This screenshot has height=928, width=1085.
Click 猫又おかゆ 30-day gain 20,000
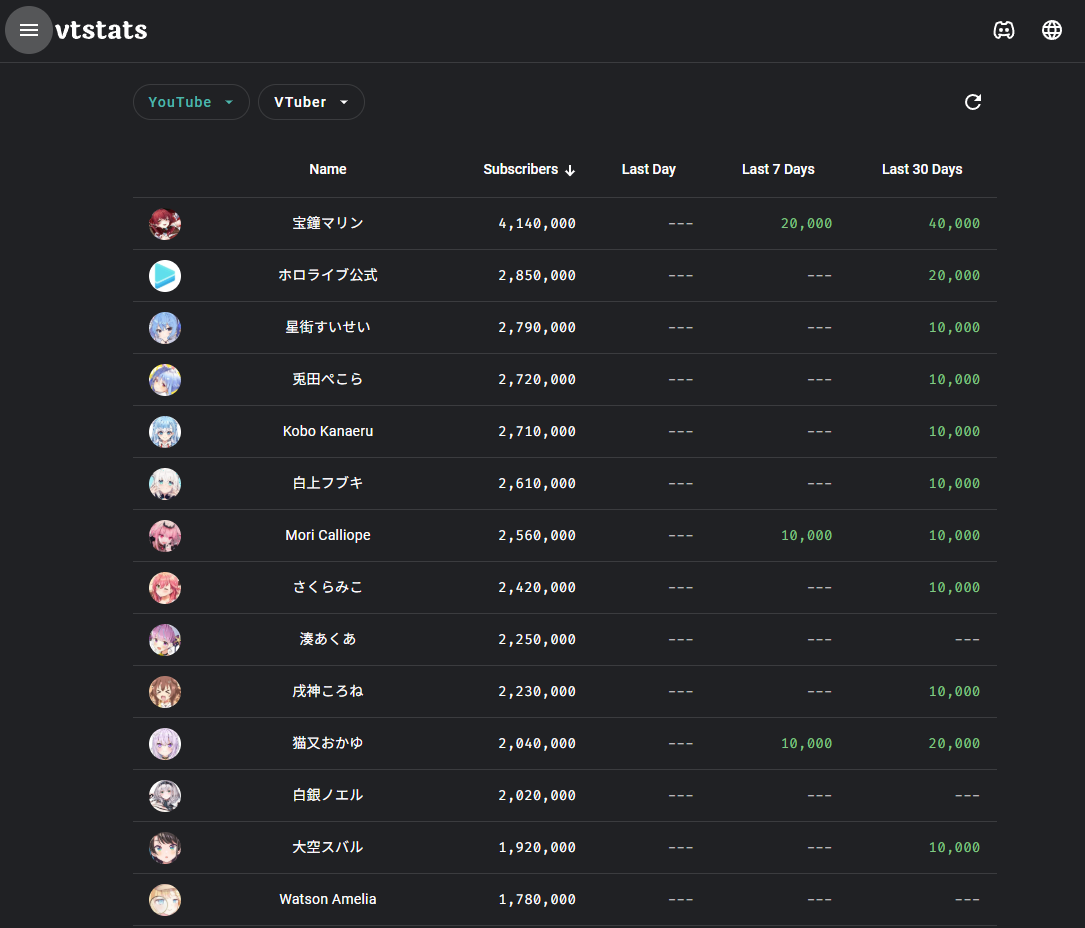(954, 743)
